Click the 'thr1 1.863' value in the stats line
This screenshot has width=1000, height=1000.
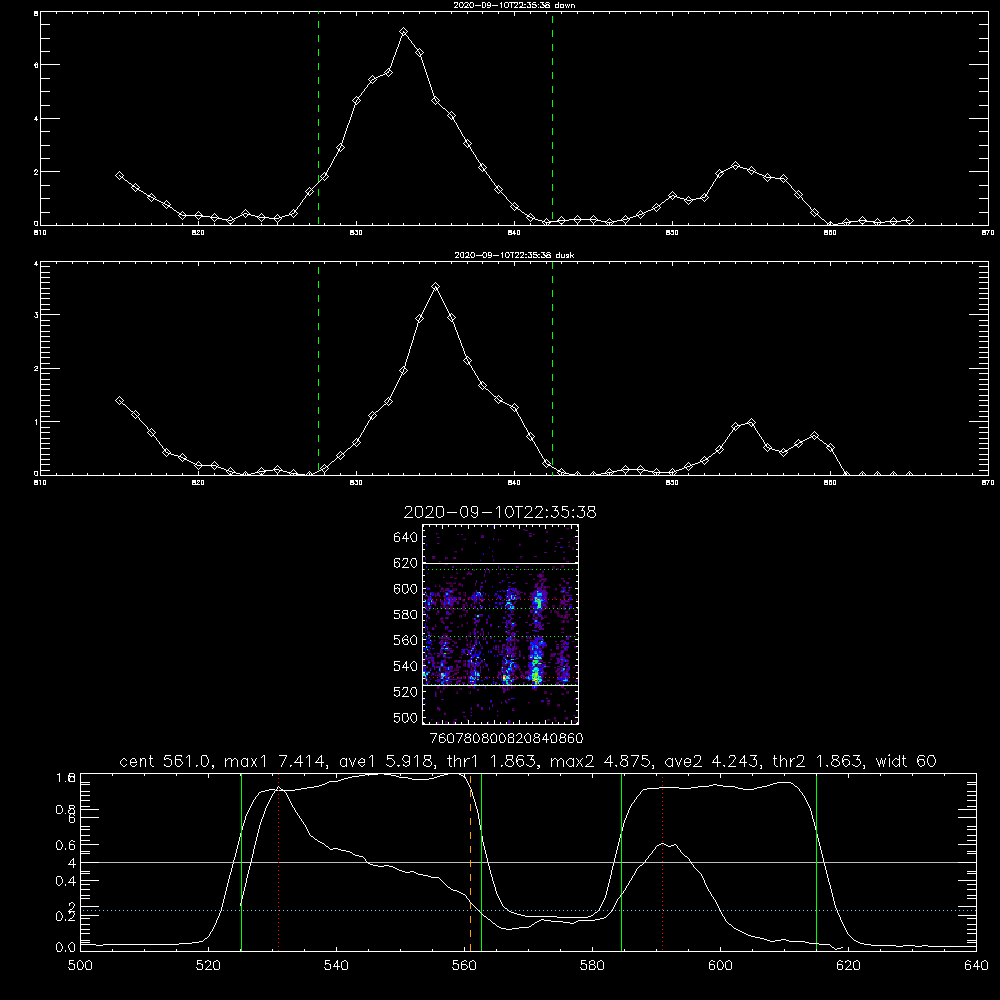490,761
